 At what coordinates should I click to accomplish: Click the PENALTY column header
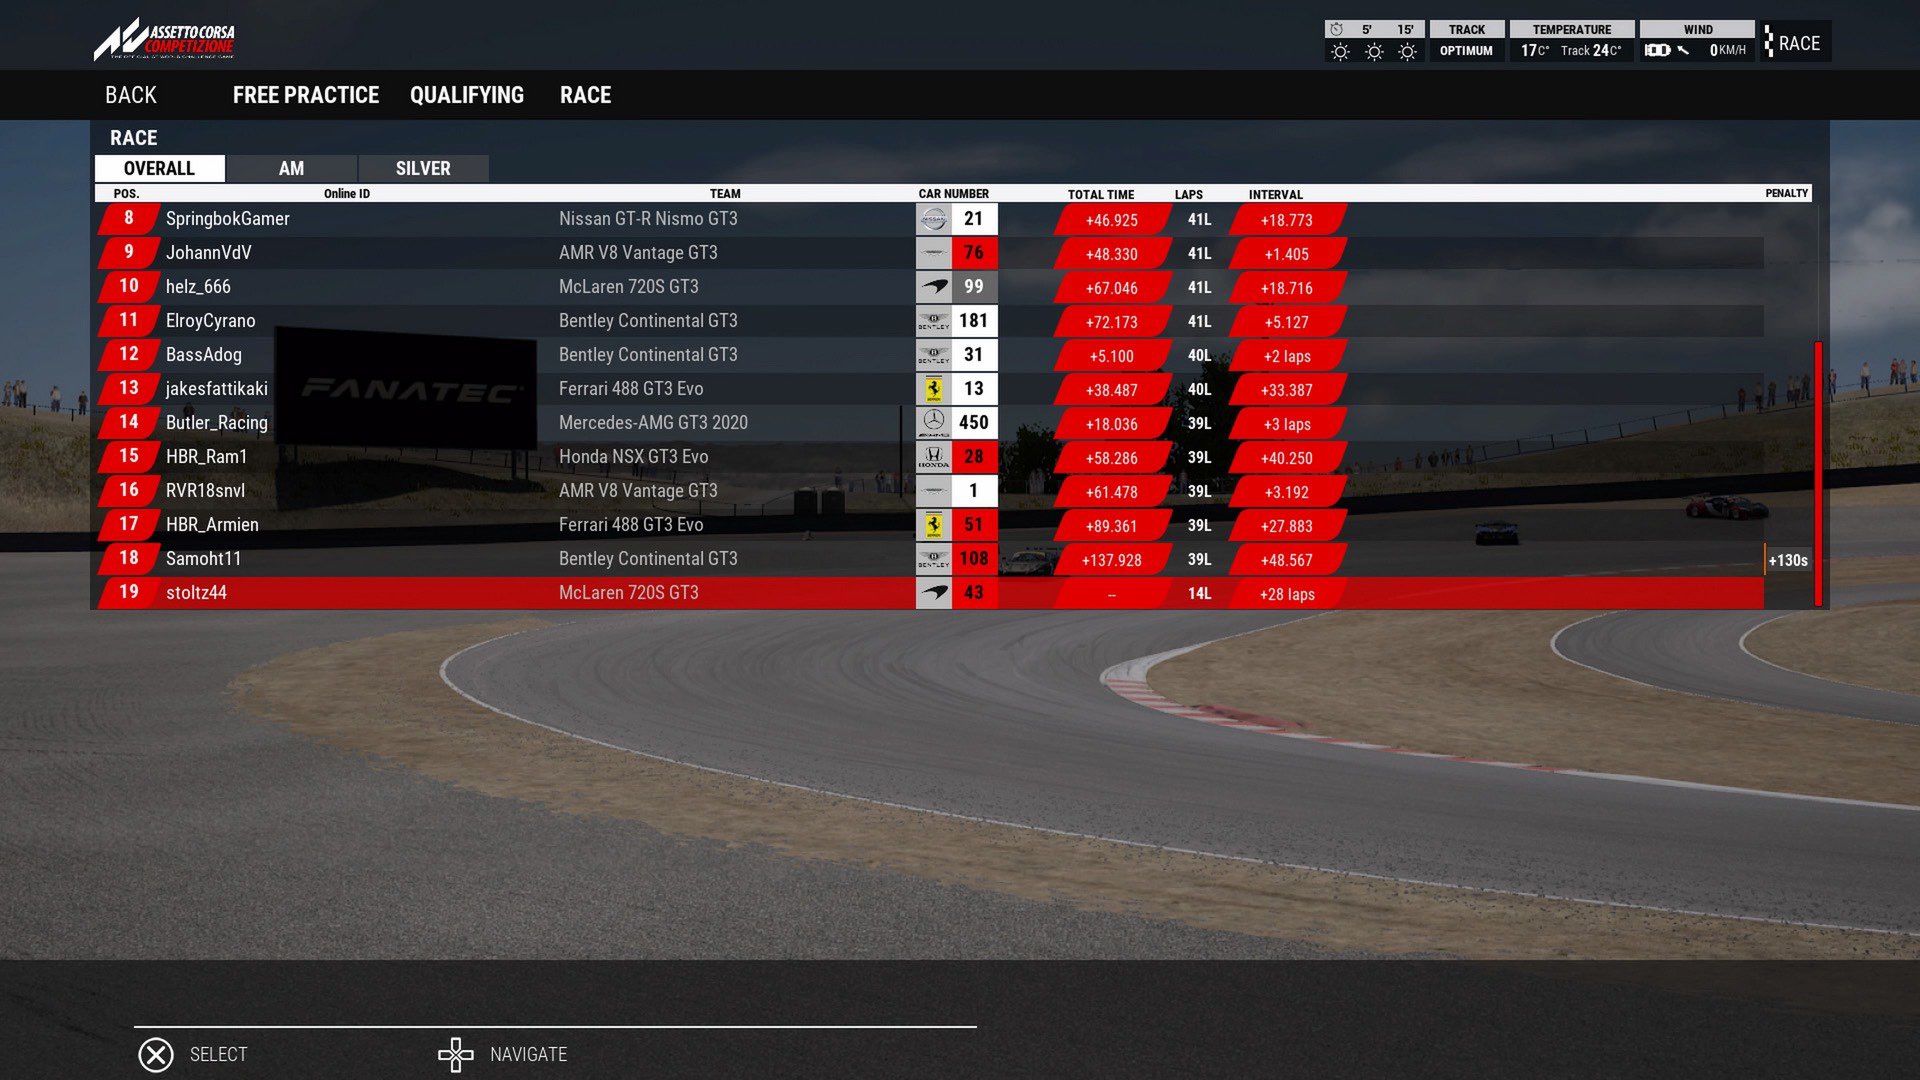[x=1786, y=193]
